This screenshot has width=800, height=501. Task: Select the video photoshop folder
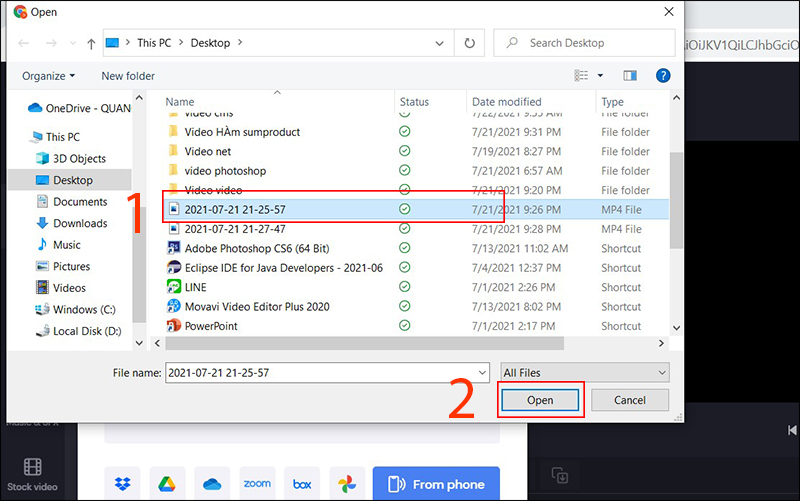point(225,171)
